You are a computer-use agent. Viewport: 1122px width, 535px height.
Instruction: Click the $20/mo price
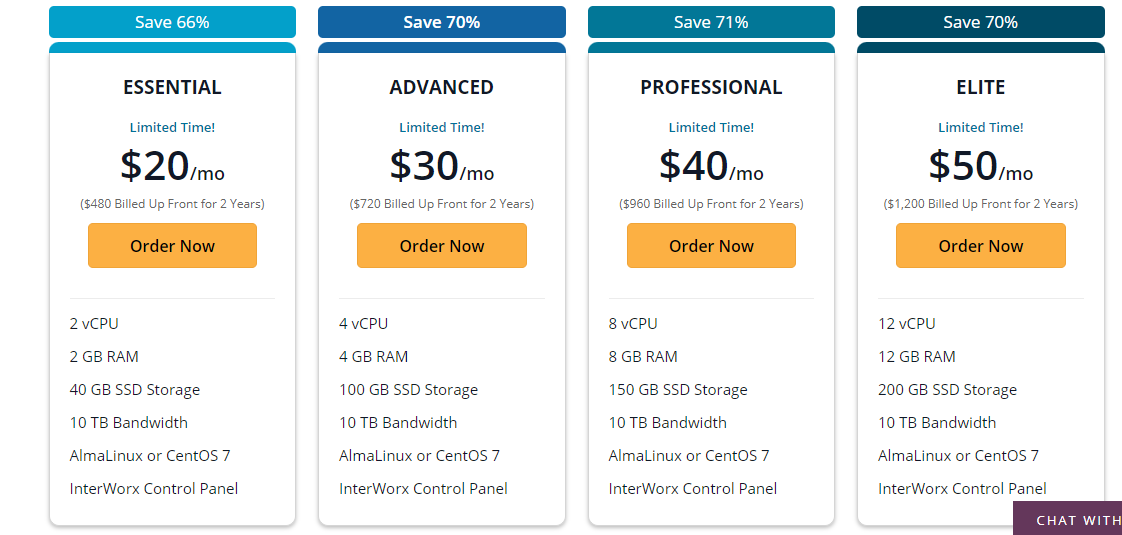(x=172, y=165)
